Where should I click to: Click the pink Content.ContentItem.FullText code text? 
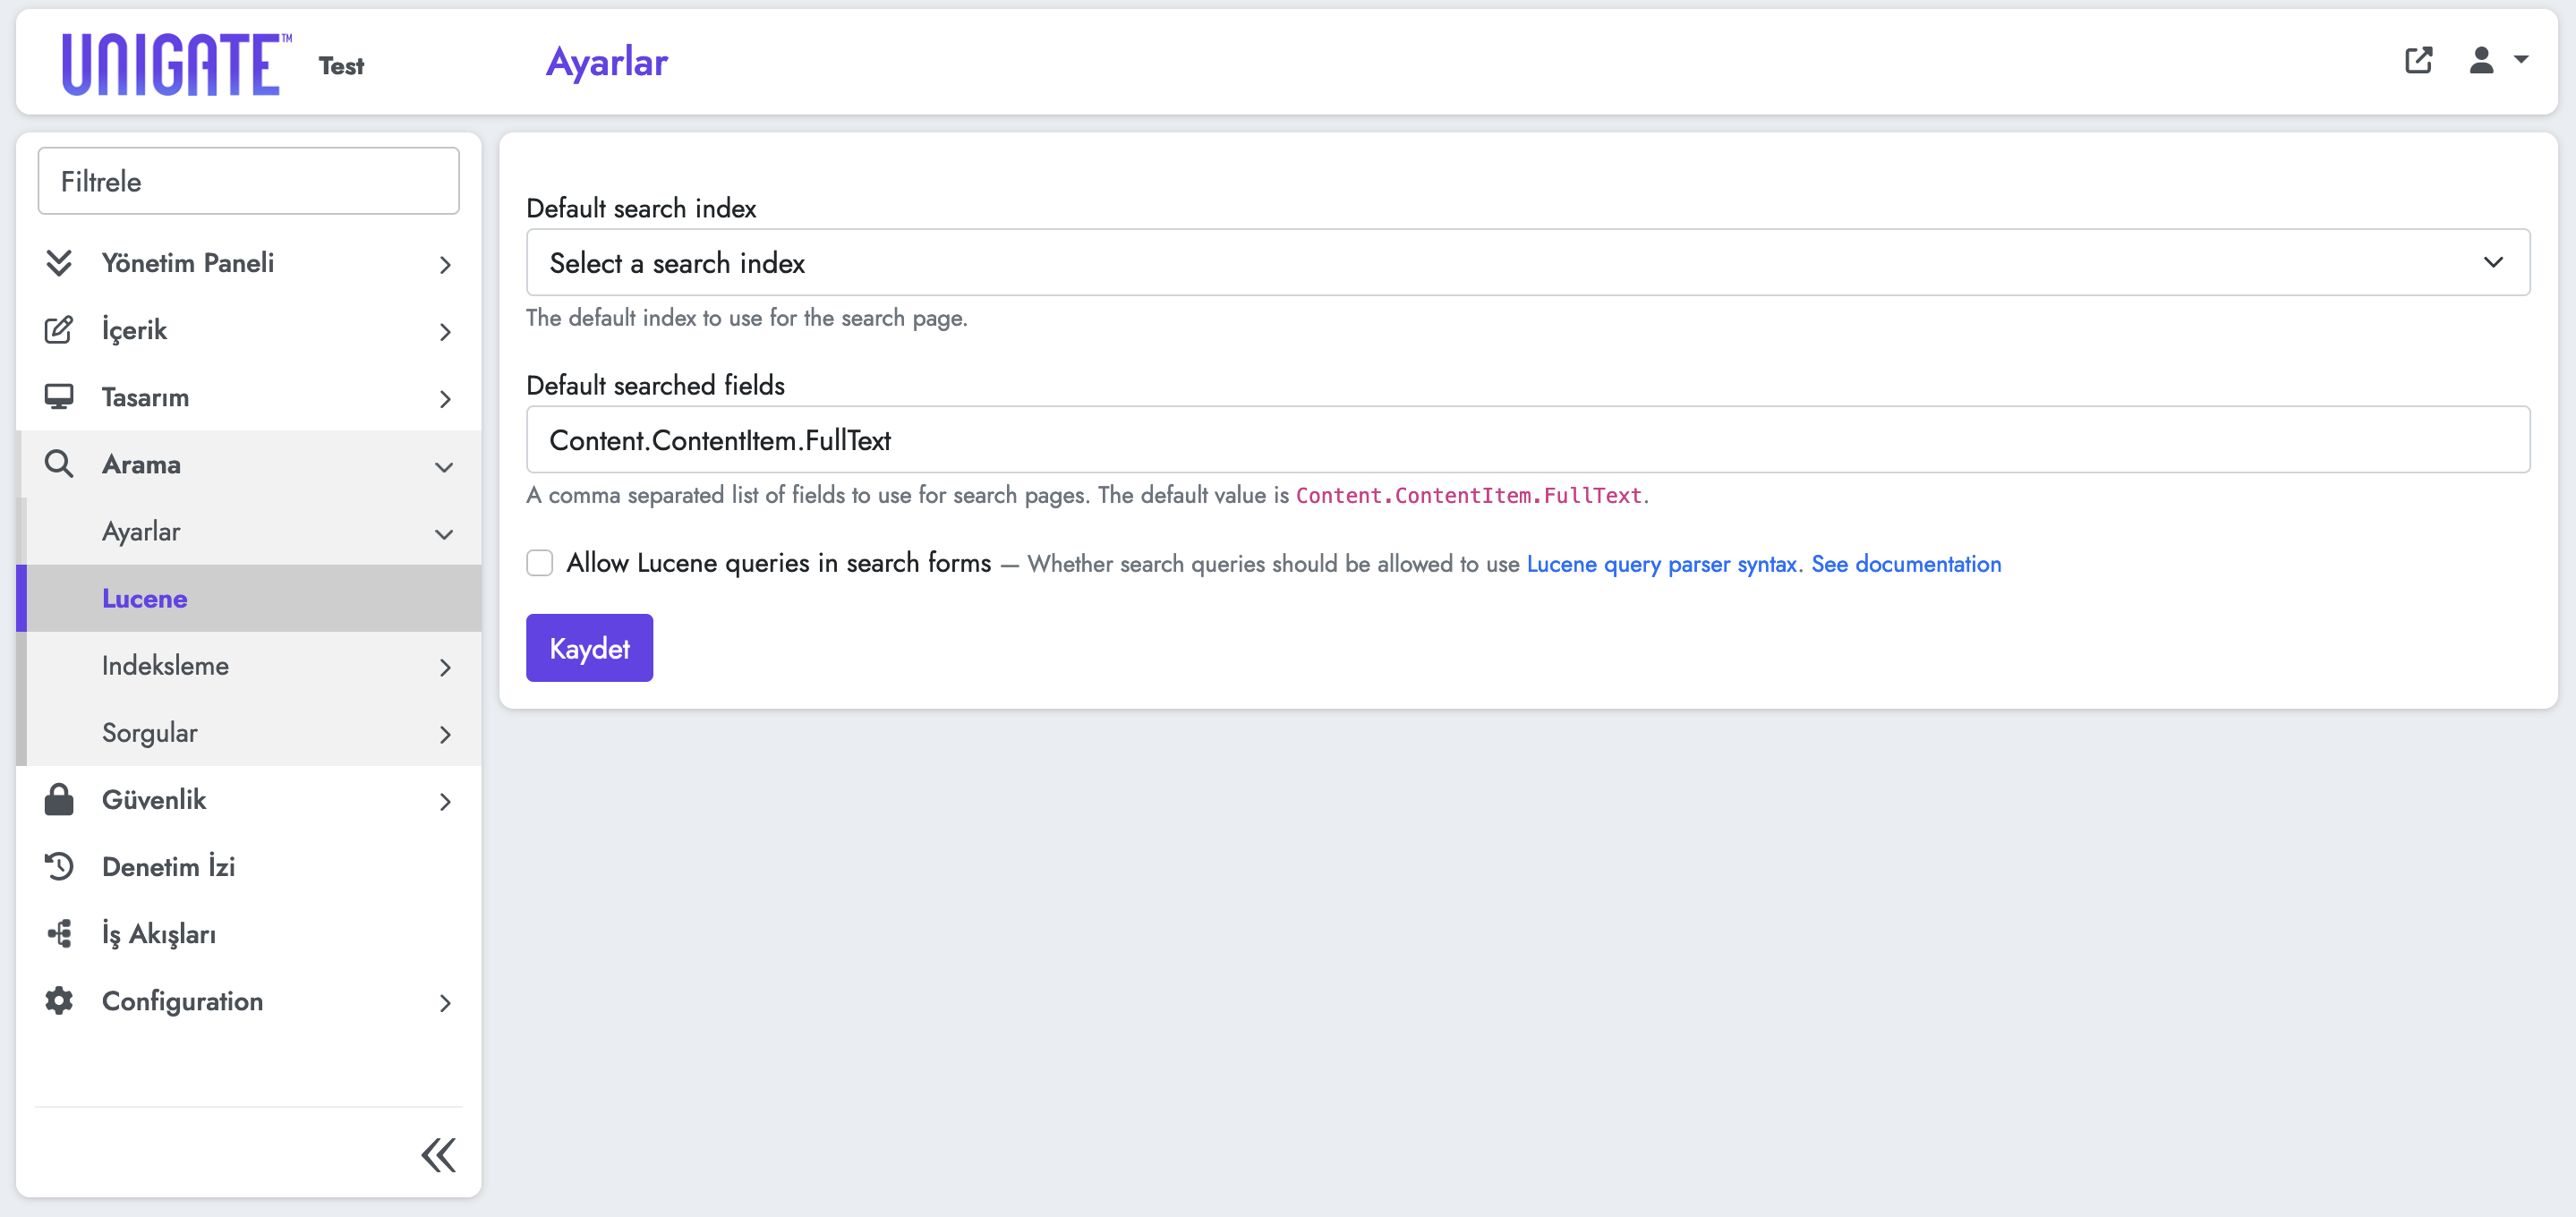coord(1468,495)
